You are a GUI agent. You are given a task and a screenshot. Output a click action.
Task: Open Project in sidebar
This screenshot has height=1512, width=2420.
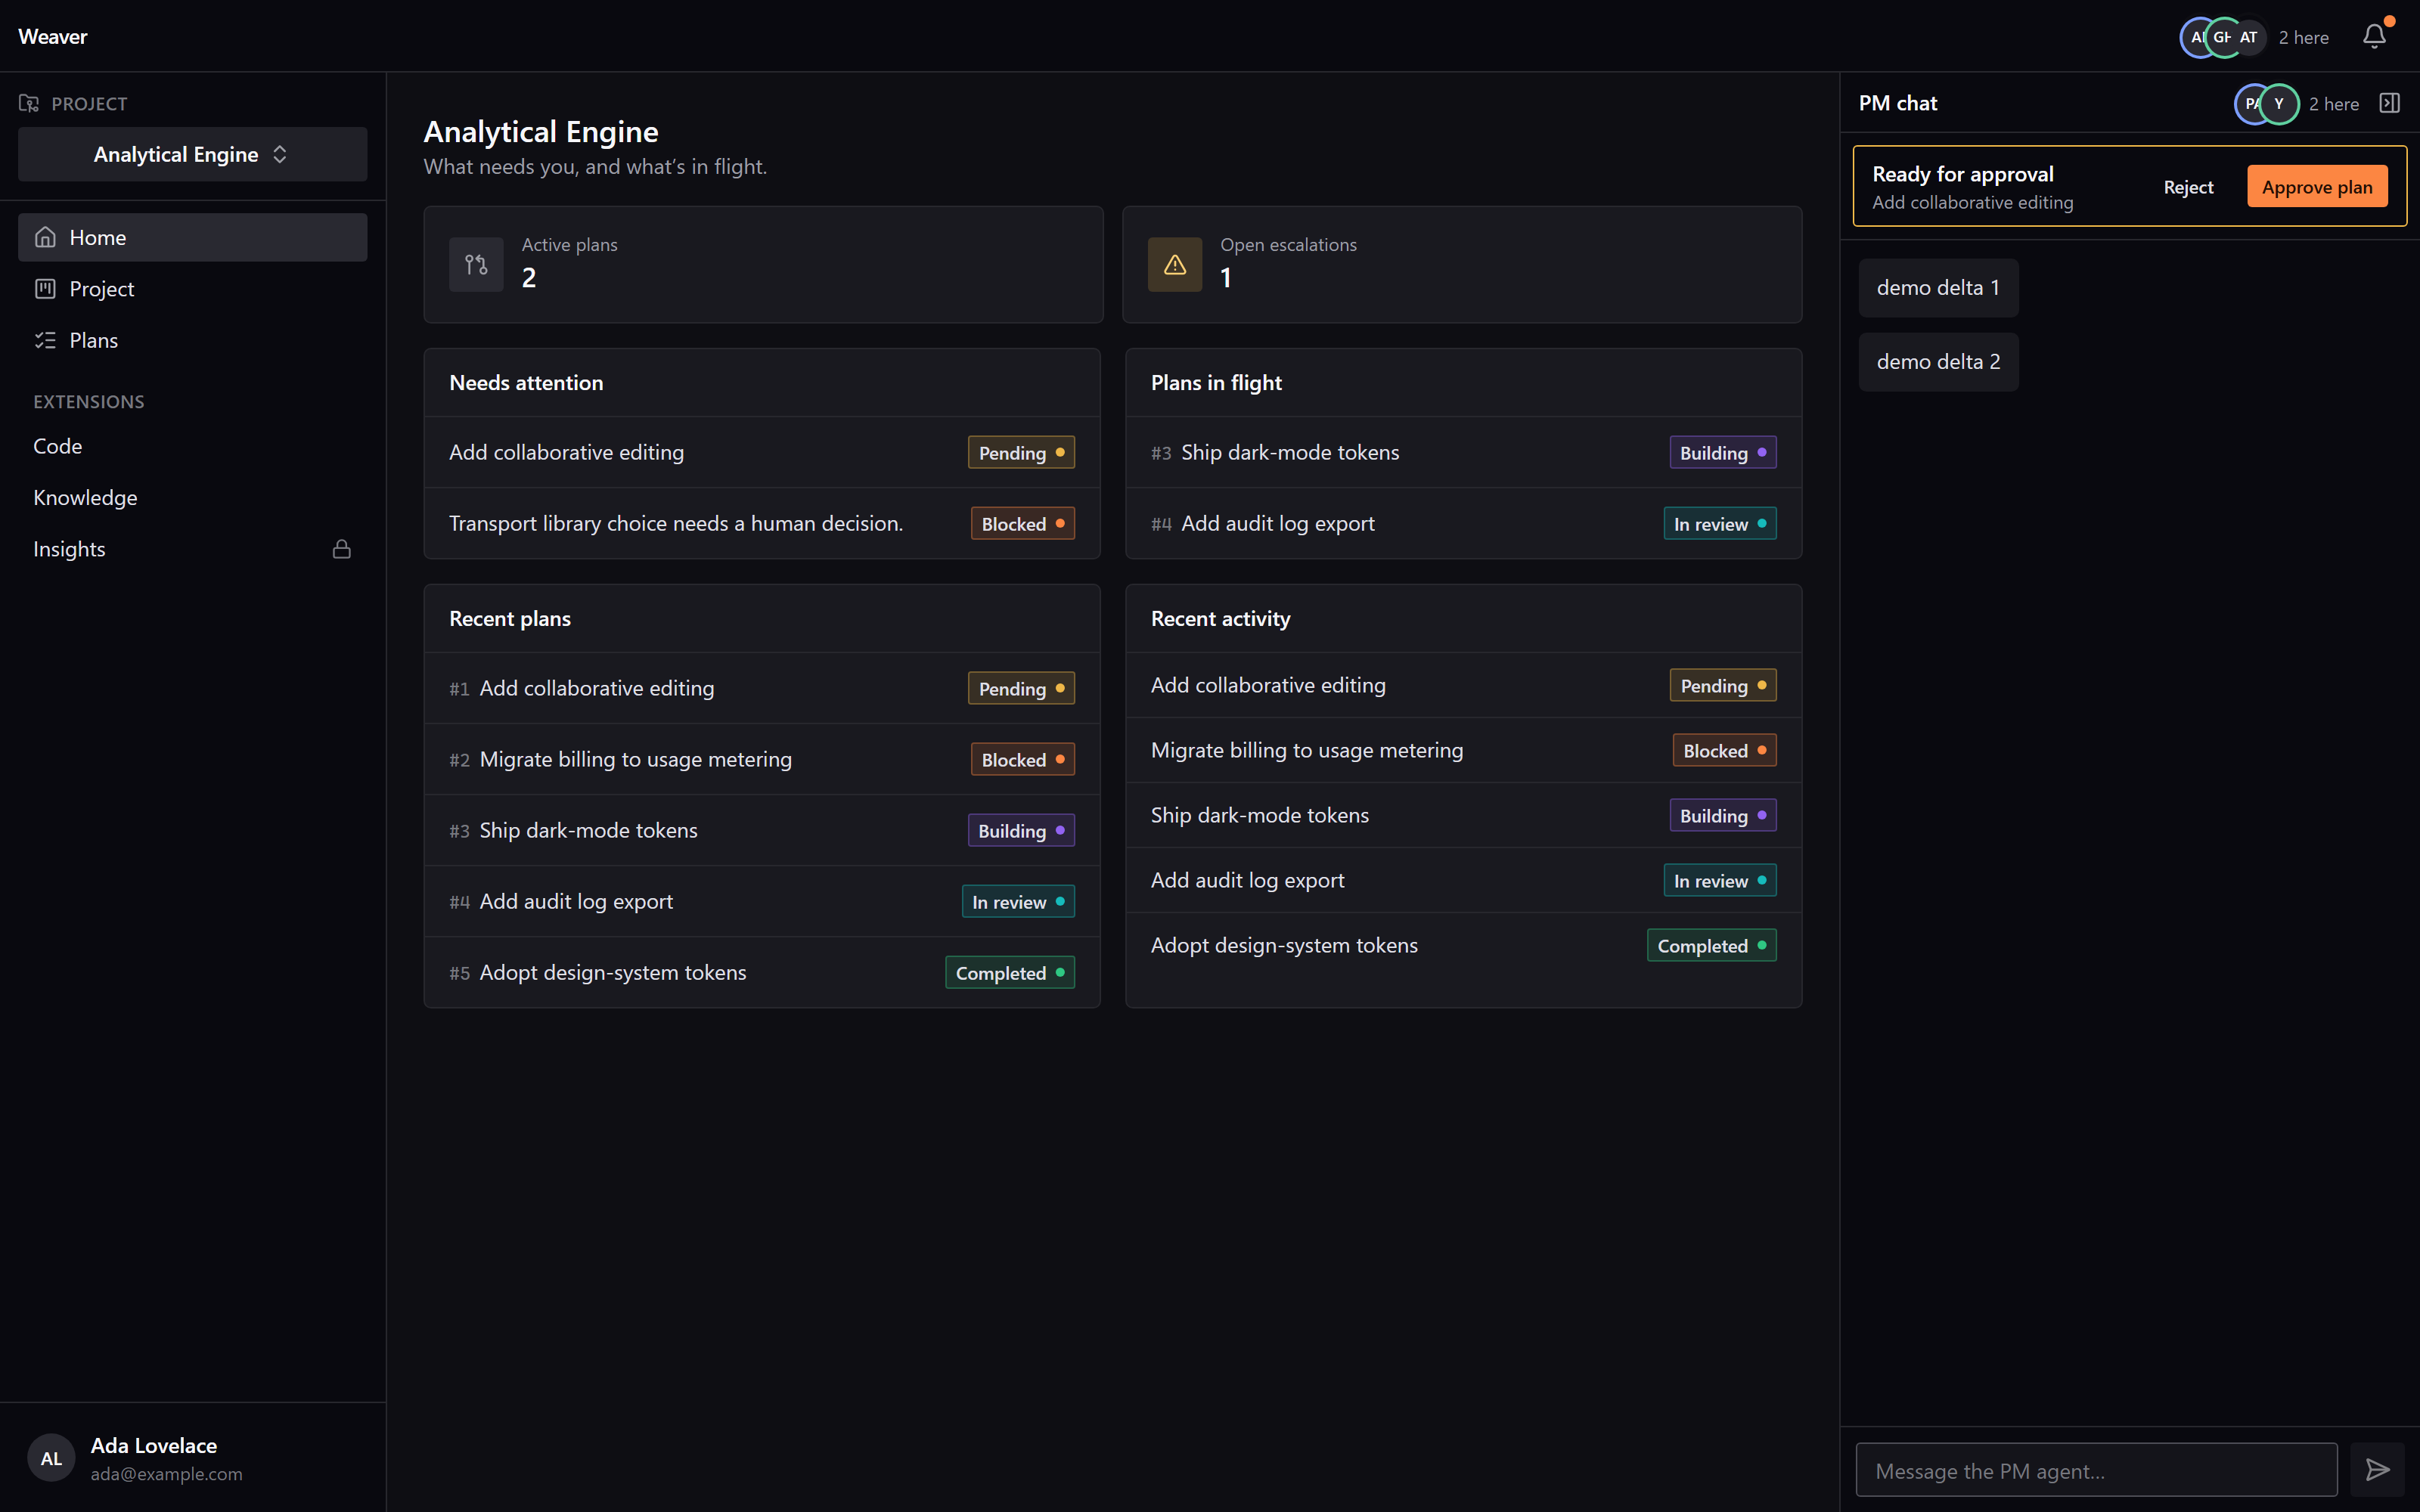coord(192,289)
